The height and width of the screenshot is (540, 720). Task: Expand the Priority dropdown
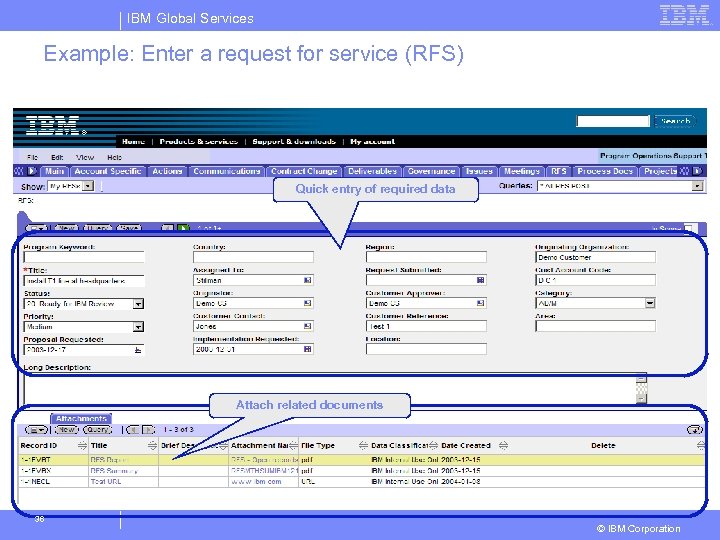[x=138, y=327]
